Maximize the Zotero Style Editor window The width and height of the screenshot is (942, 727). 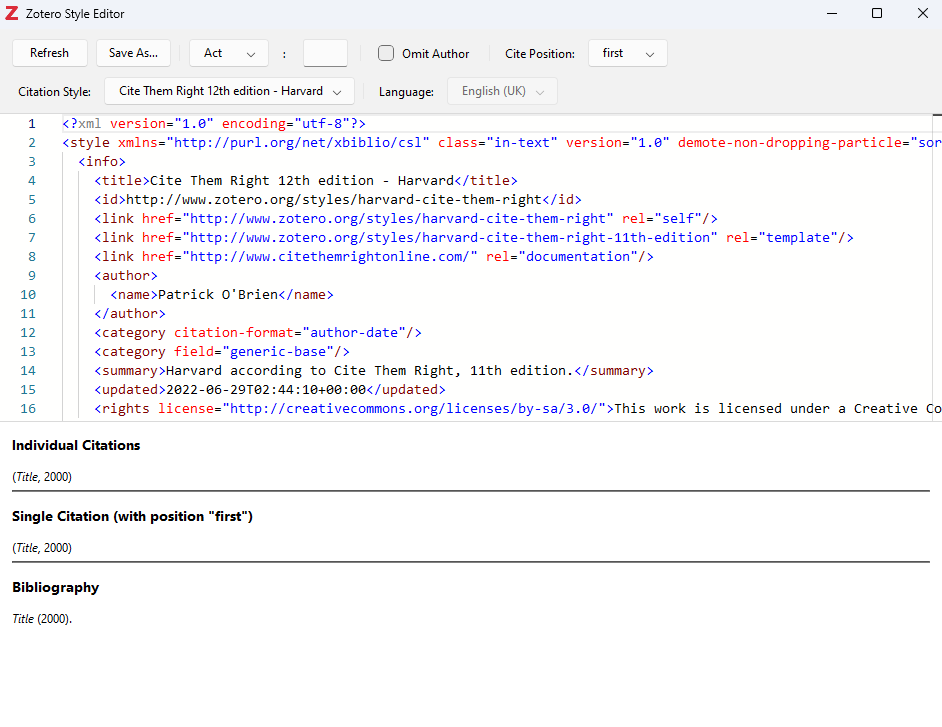[877, 13]
